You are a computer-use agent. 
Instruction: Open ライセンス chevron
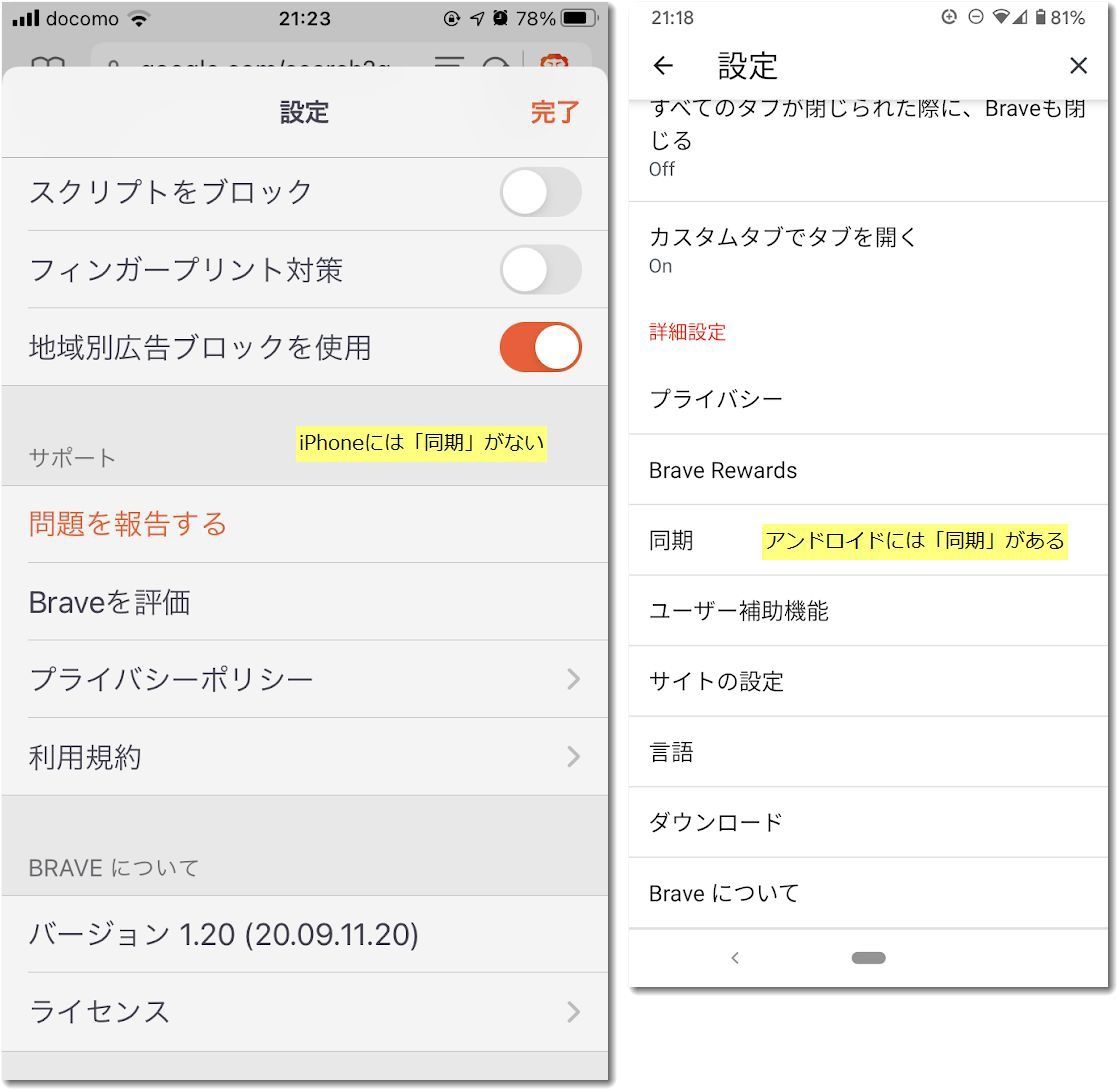coord(573,1012)
